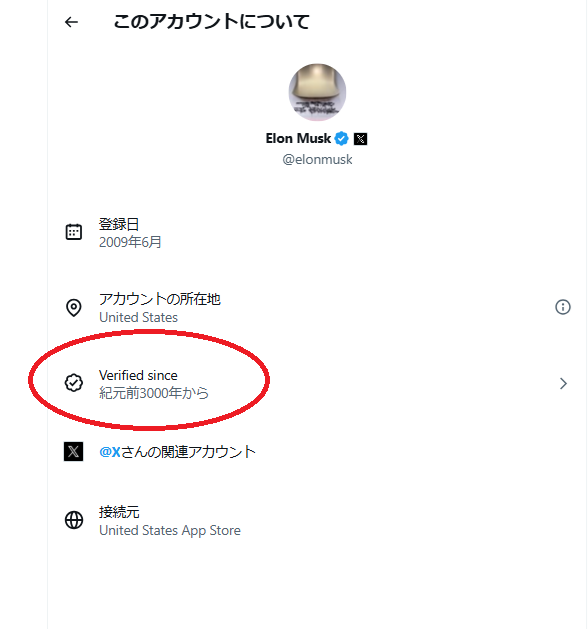Click the このアカウントについて page title

211,21
